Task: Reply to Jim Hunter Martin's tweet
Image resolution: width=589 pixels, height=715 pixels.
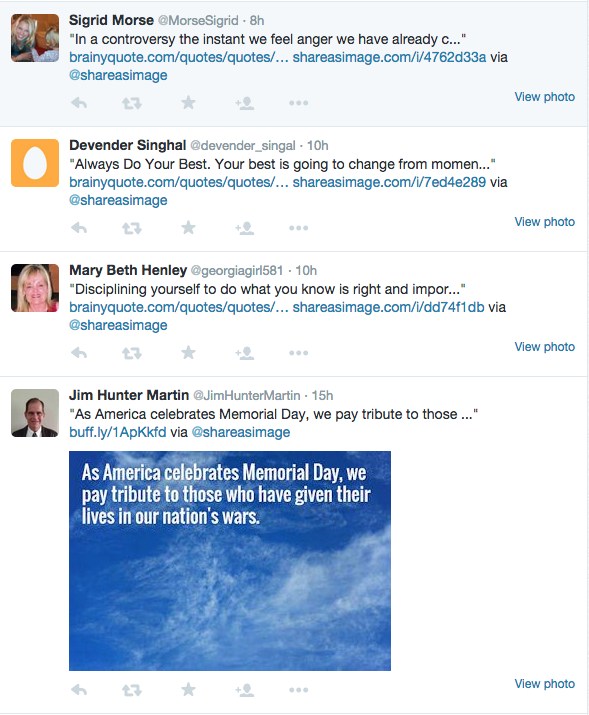Action: pos(79,690)
